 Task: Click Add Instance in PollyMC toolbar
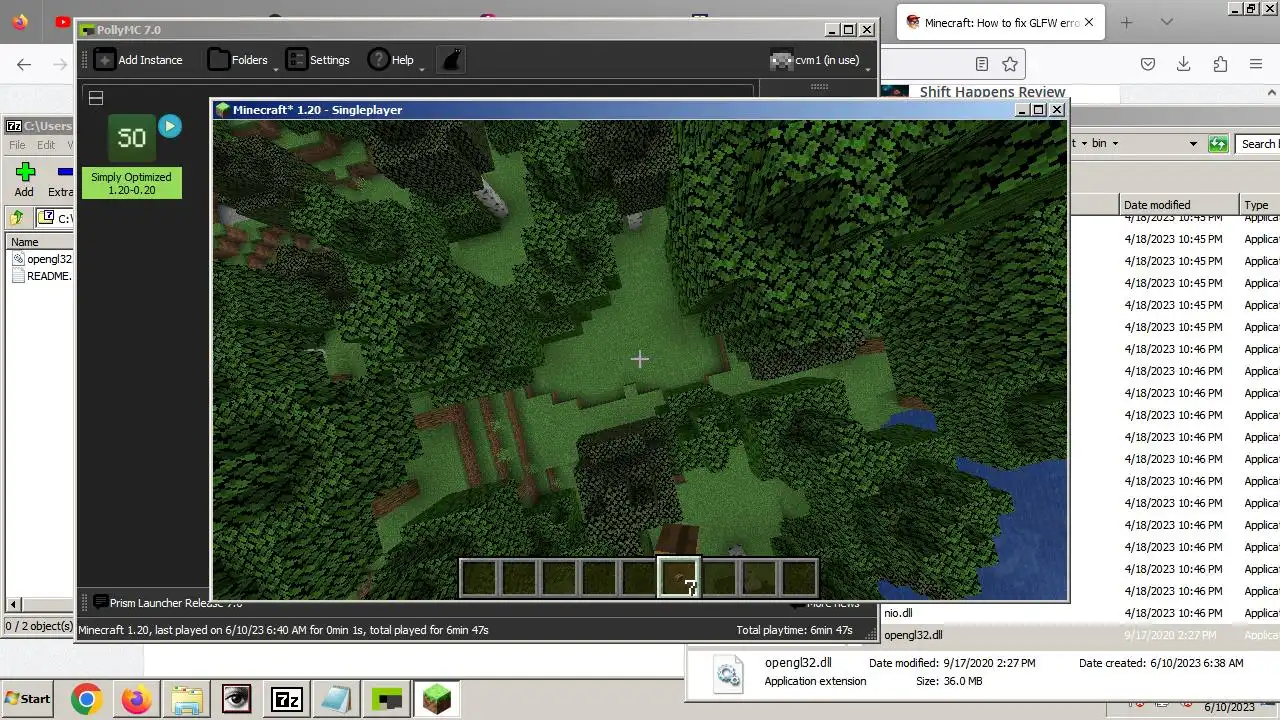[x=139, y=60]
